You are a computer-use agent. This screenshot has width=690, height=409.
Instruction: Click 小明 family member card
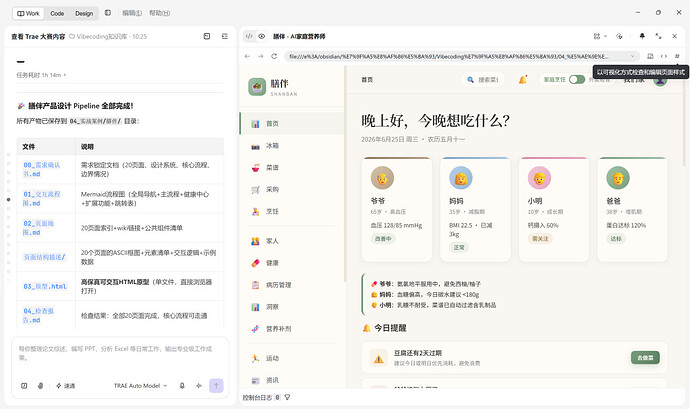click(x=554, y=210)
